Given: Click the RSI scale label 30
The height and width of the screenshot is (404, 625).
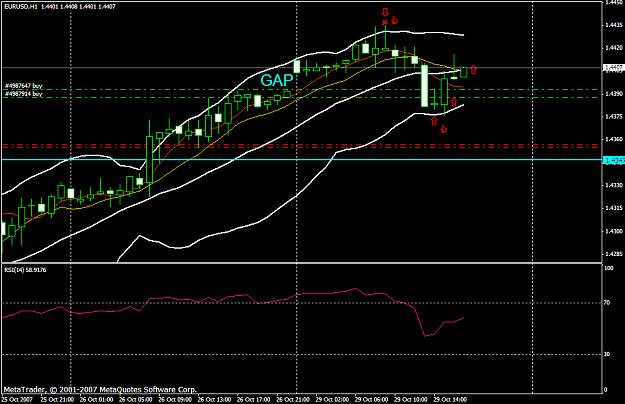Looking at the screenshot, I should (x=607, y=354).
